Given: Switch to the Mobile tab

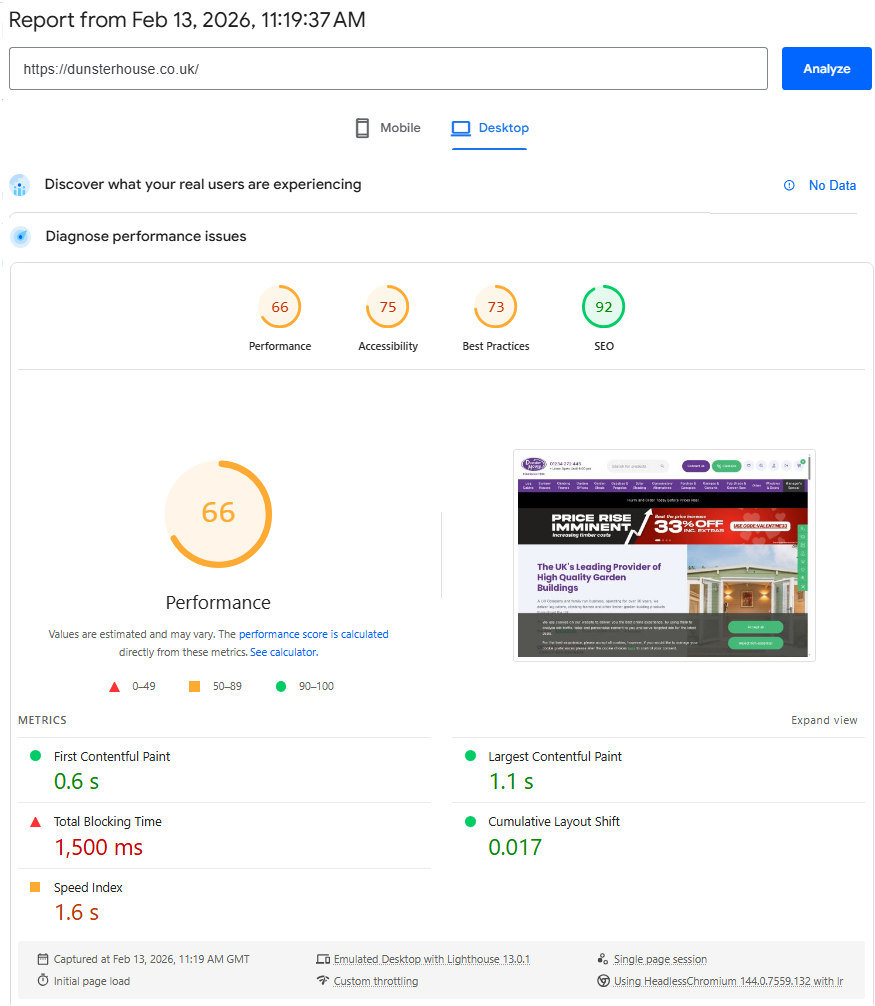Looking at the screenshot, I should 387,128.
